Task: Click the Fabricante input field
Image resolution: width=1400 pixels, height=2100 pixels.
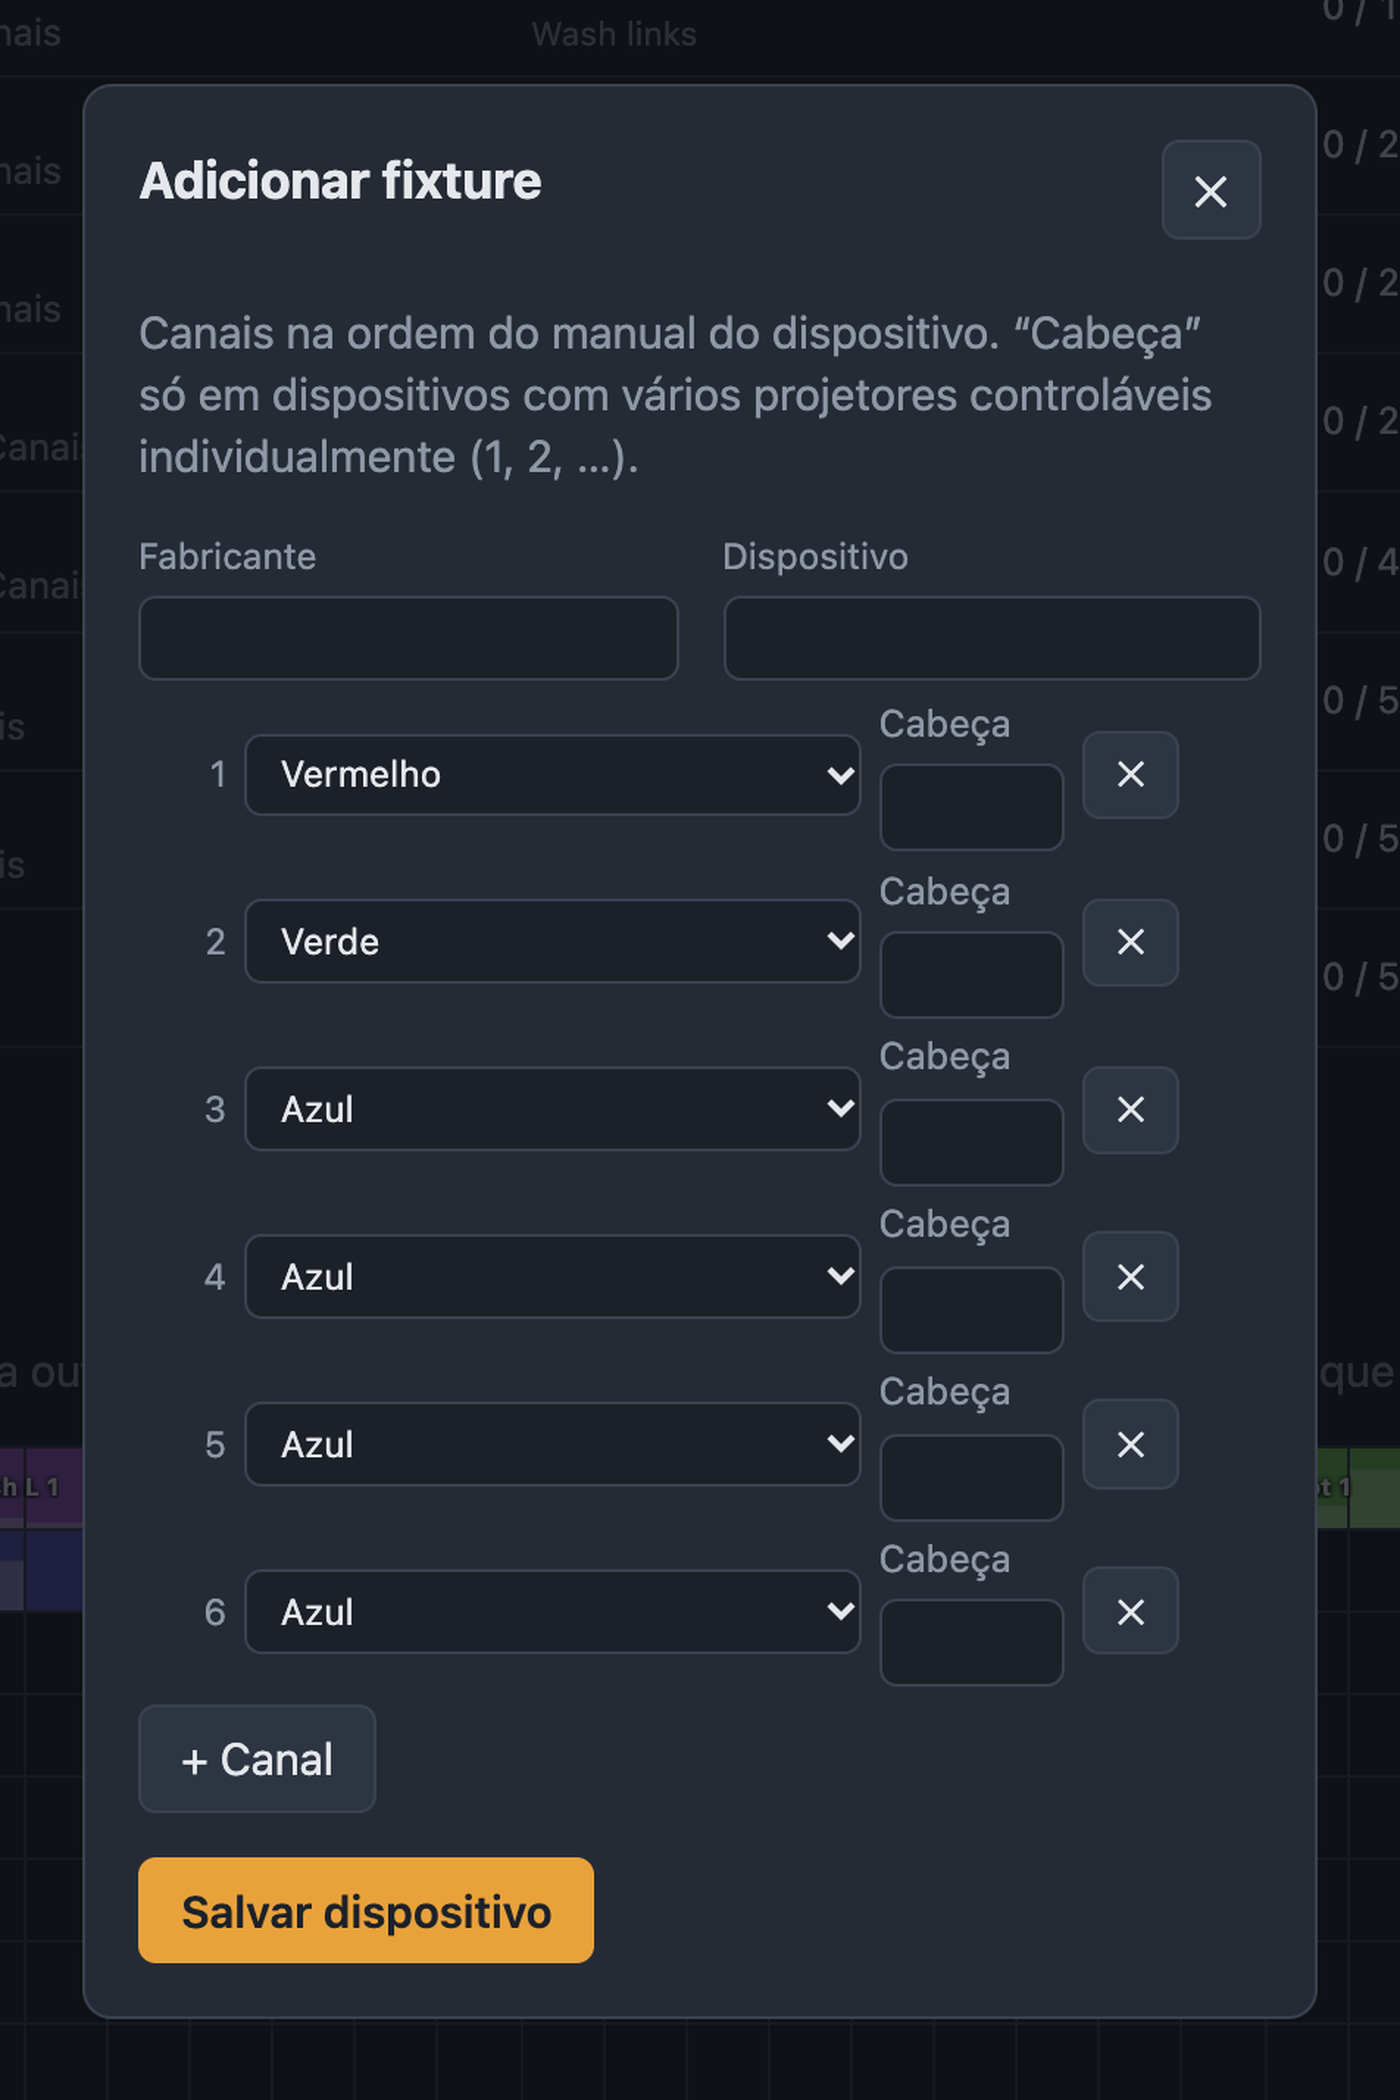Action: pos(408,638)
